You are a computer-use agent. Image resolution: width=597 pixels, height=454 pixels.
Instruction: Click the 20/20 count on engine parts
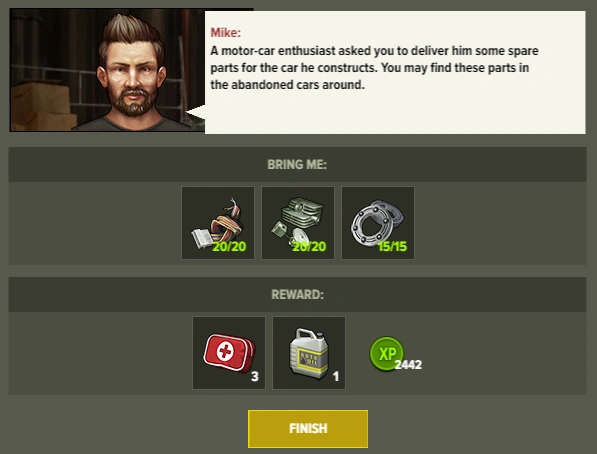coord(309,247)
